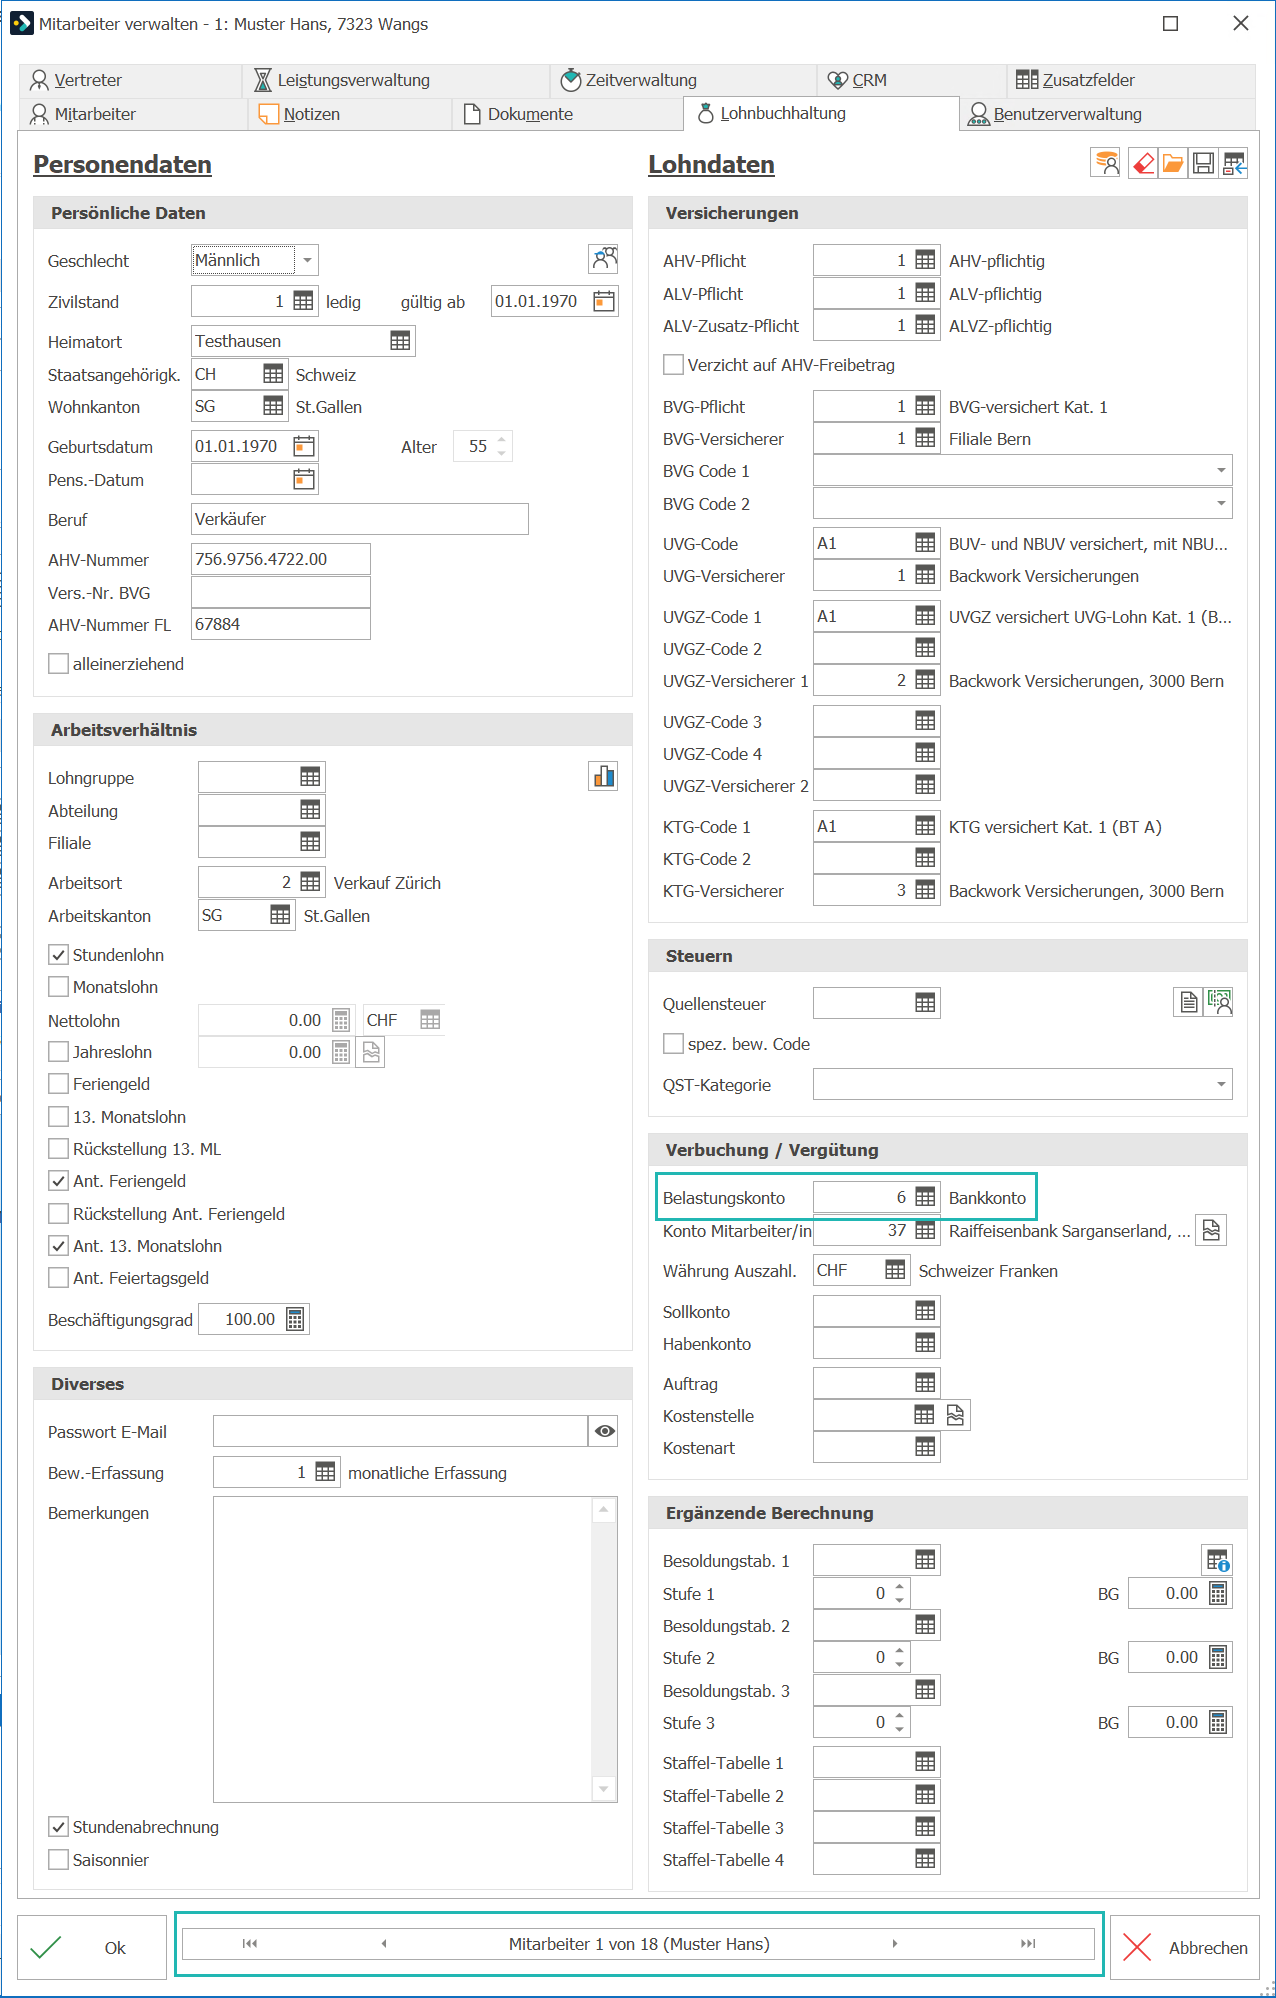Open the Dokumente tab
Image resolution: width=1276 pixels, height=1998 pixels.
pyautogui.click(x=568, y=114)
